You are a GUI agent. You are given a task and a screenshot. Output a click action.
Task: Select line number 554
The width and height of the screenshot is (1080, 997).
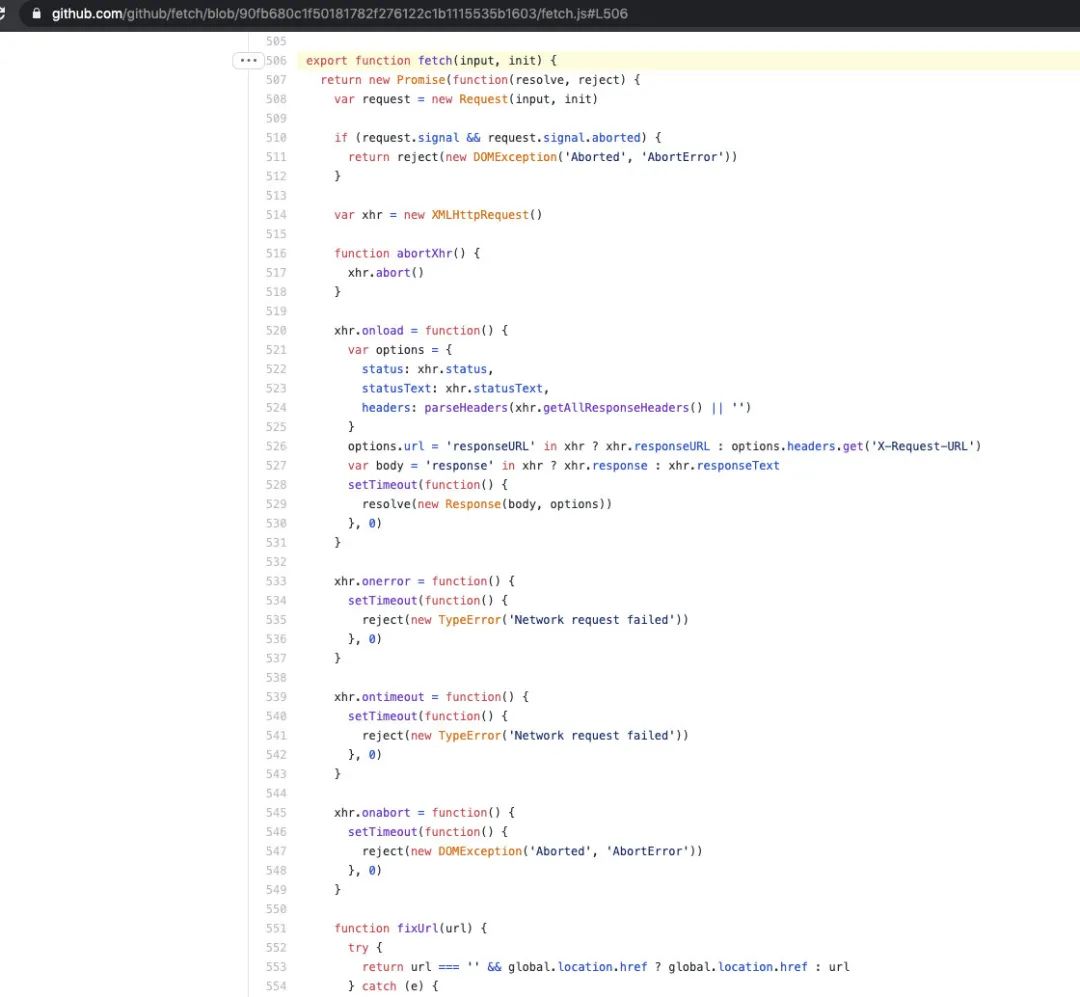pyautogui.click(x=276, y=987)
